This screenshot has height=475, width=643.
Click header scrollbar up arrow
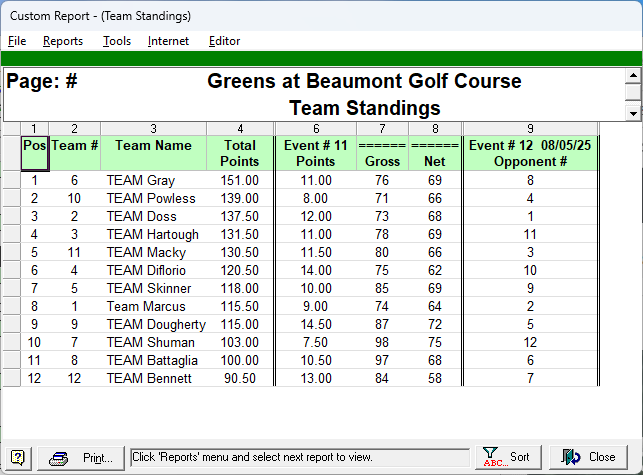tap(632, 75)
